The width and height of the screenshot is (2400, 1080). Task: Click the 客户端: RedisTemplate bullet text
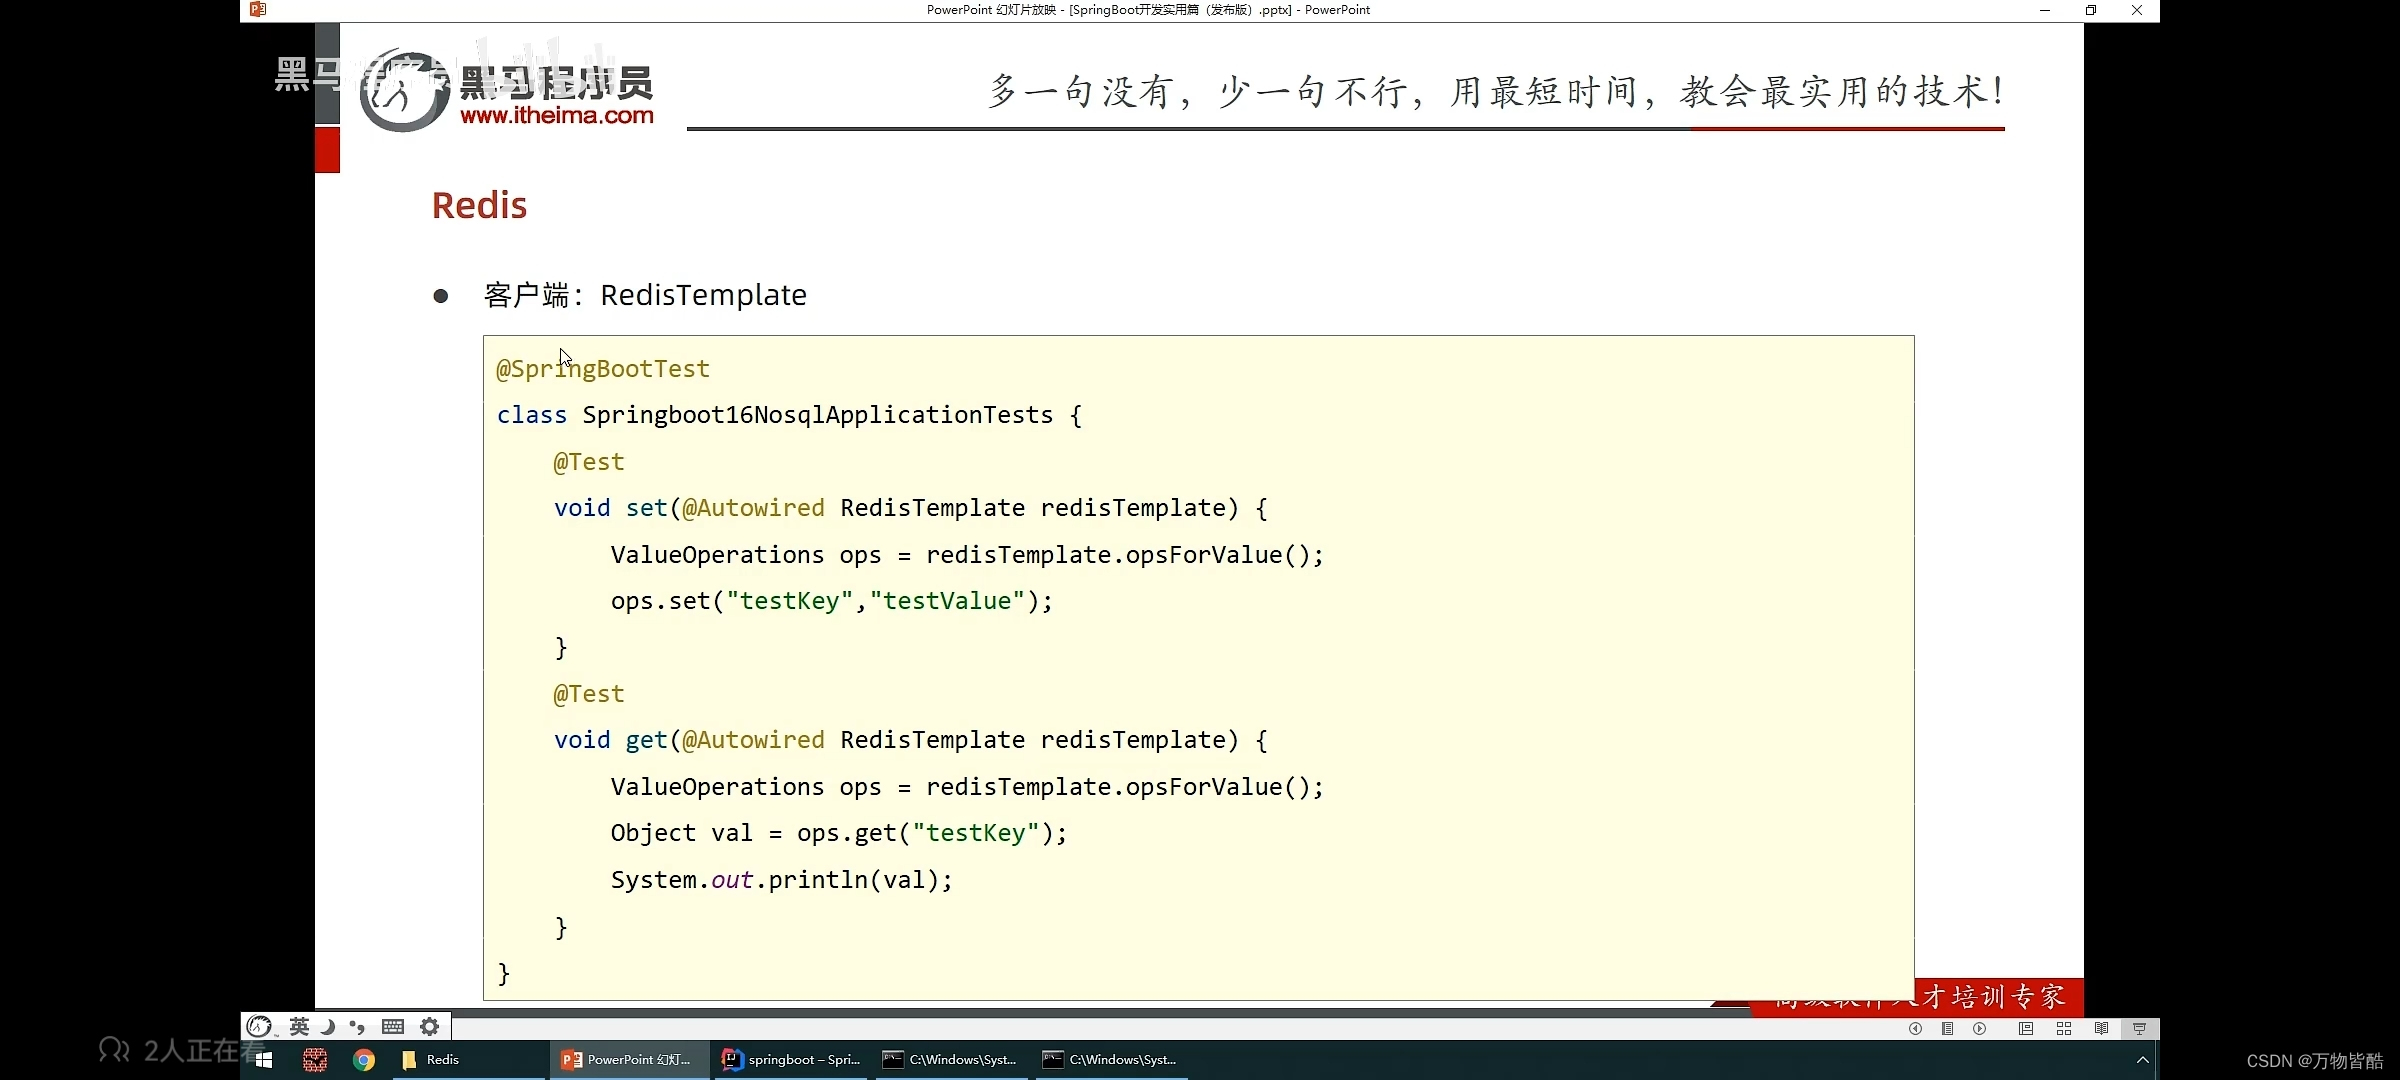click(645, 295)
